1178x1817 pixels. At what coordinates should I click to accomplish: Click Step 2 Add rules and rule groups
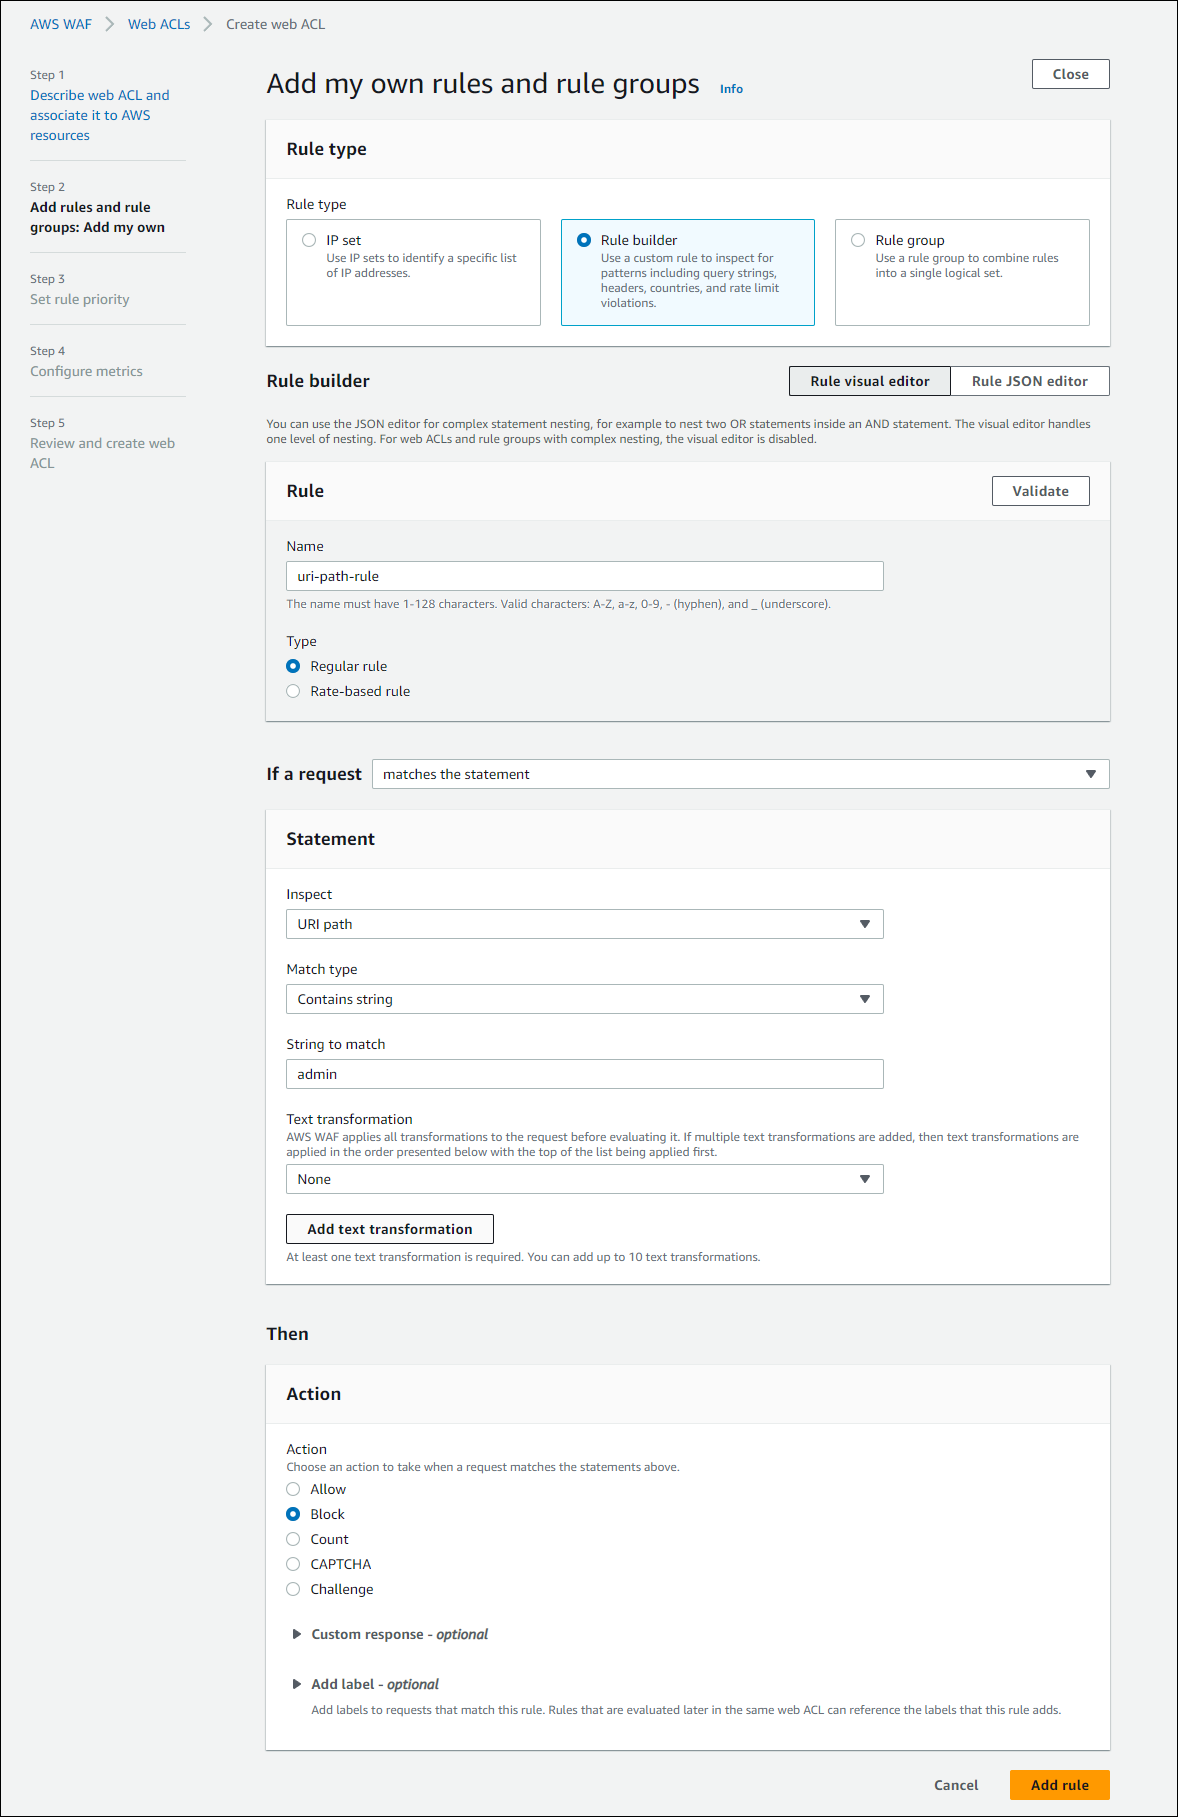pyautogui.click(x=98, y=217)
